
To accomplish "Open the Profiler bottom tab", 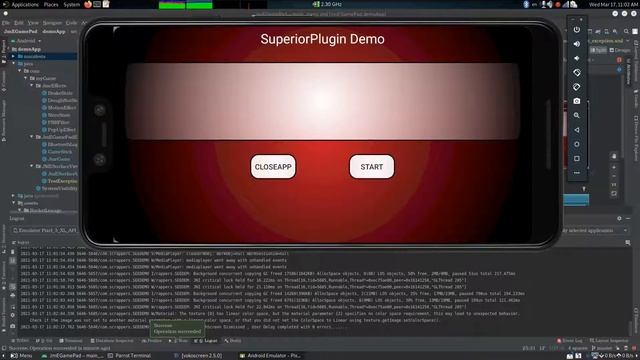I will (151, 340).
